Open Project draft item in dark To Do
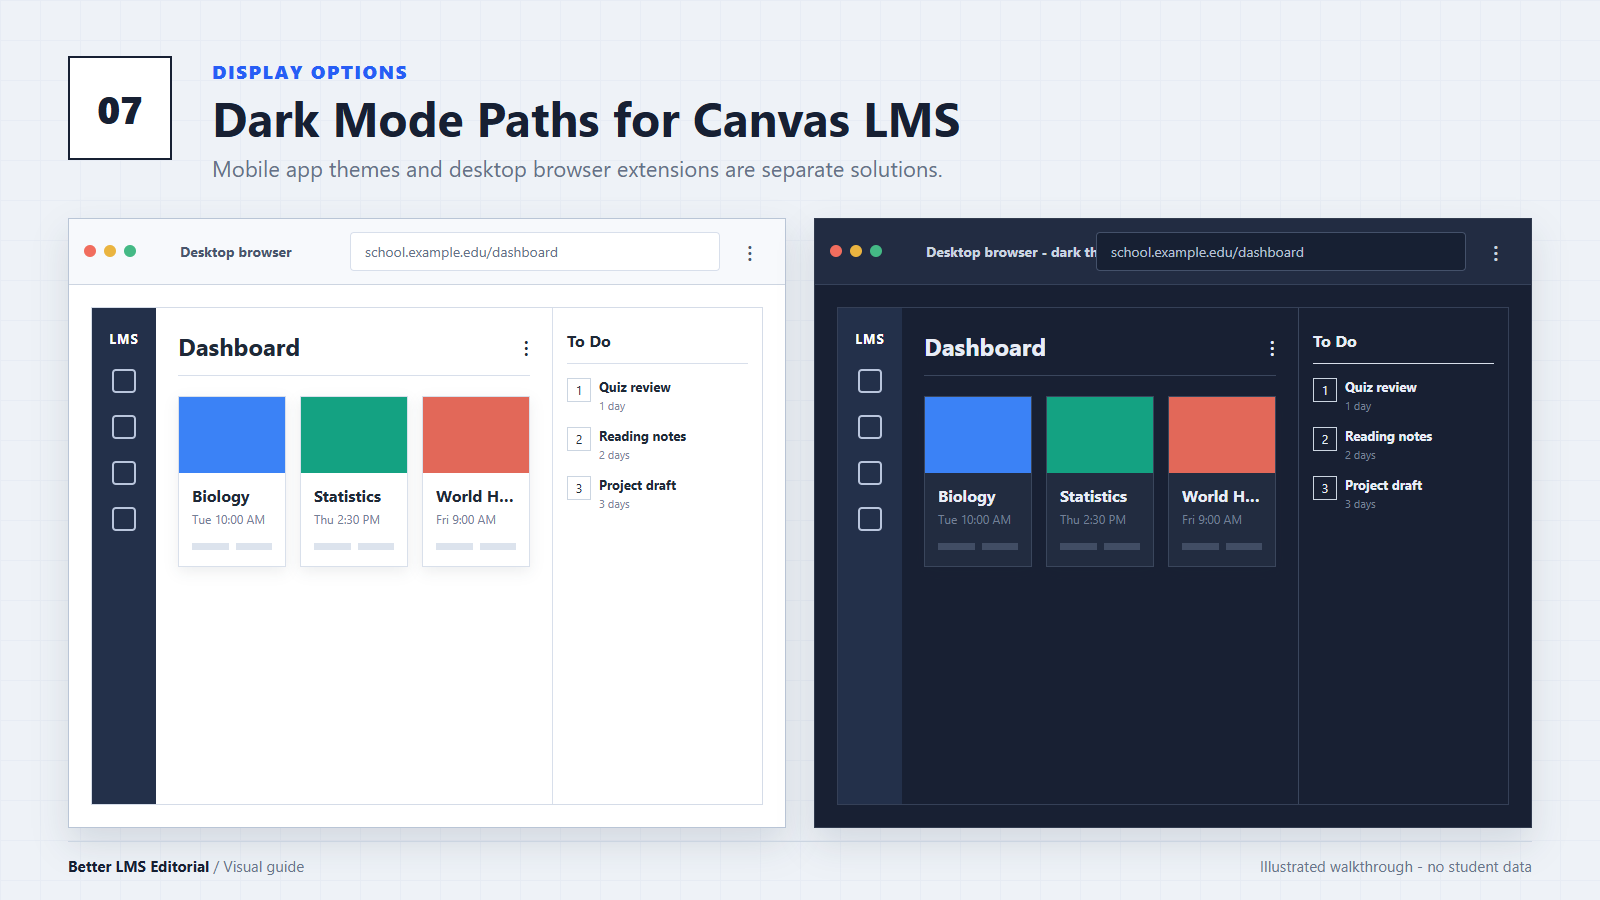This screenshot has width=1600, height=900. point(1403,493)
